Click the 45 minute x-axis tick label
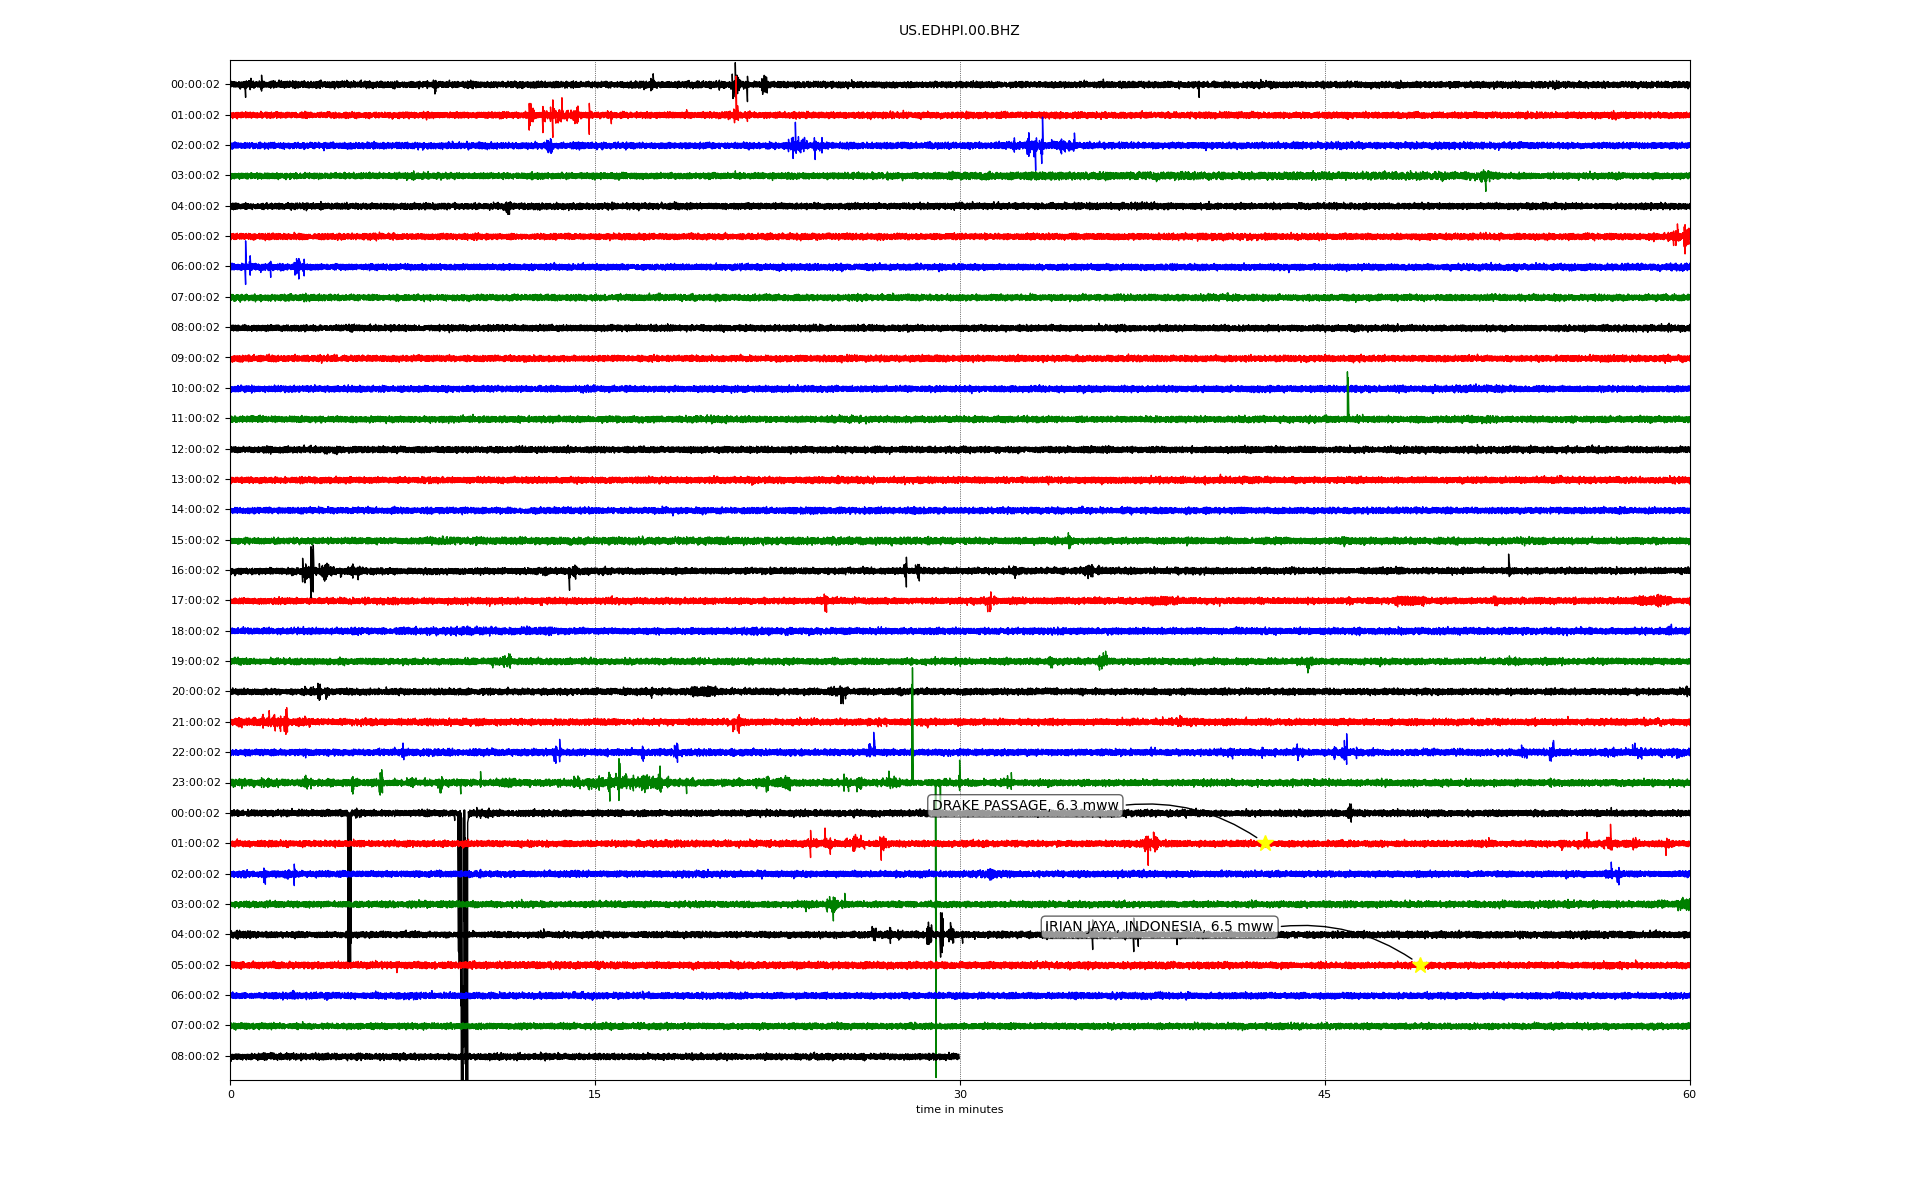Viewport: 1920px width, 1200px height. 1325,1094
